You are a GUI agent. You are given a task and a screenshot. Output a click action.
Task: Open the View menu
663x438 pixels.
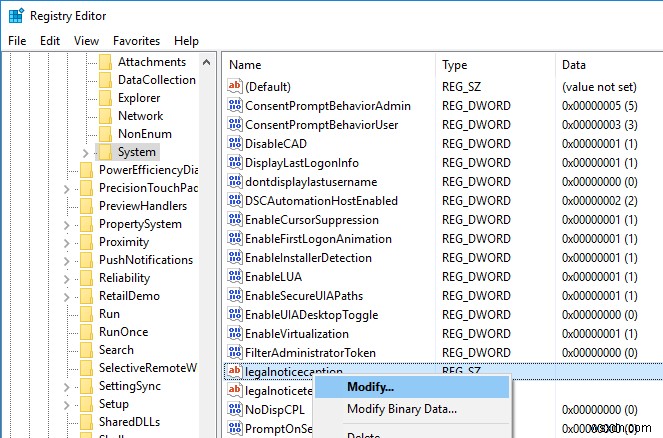click(86, 41)
